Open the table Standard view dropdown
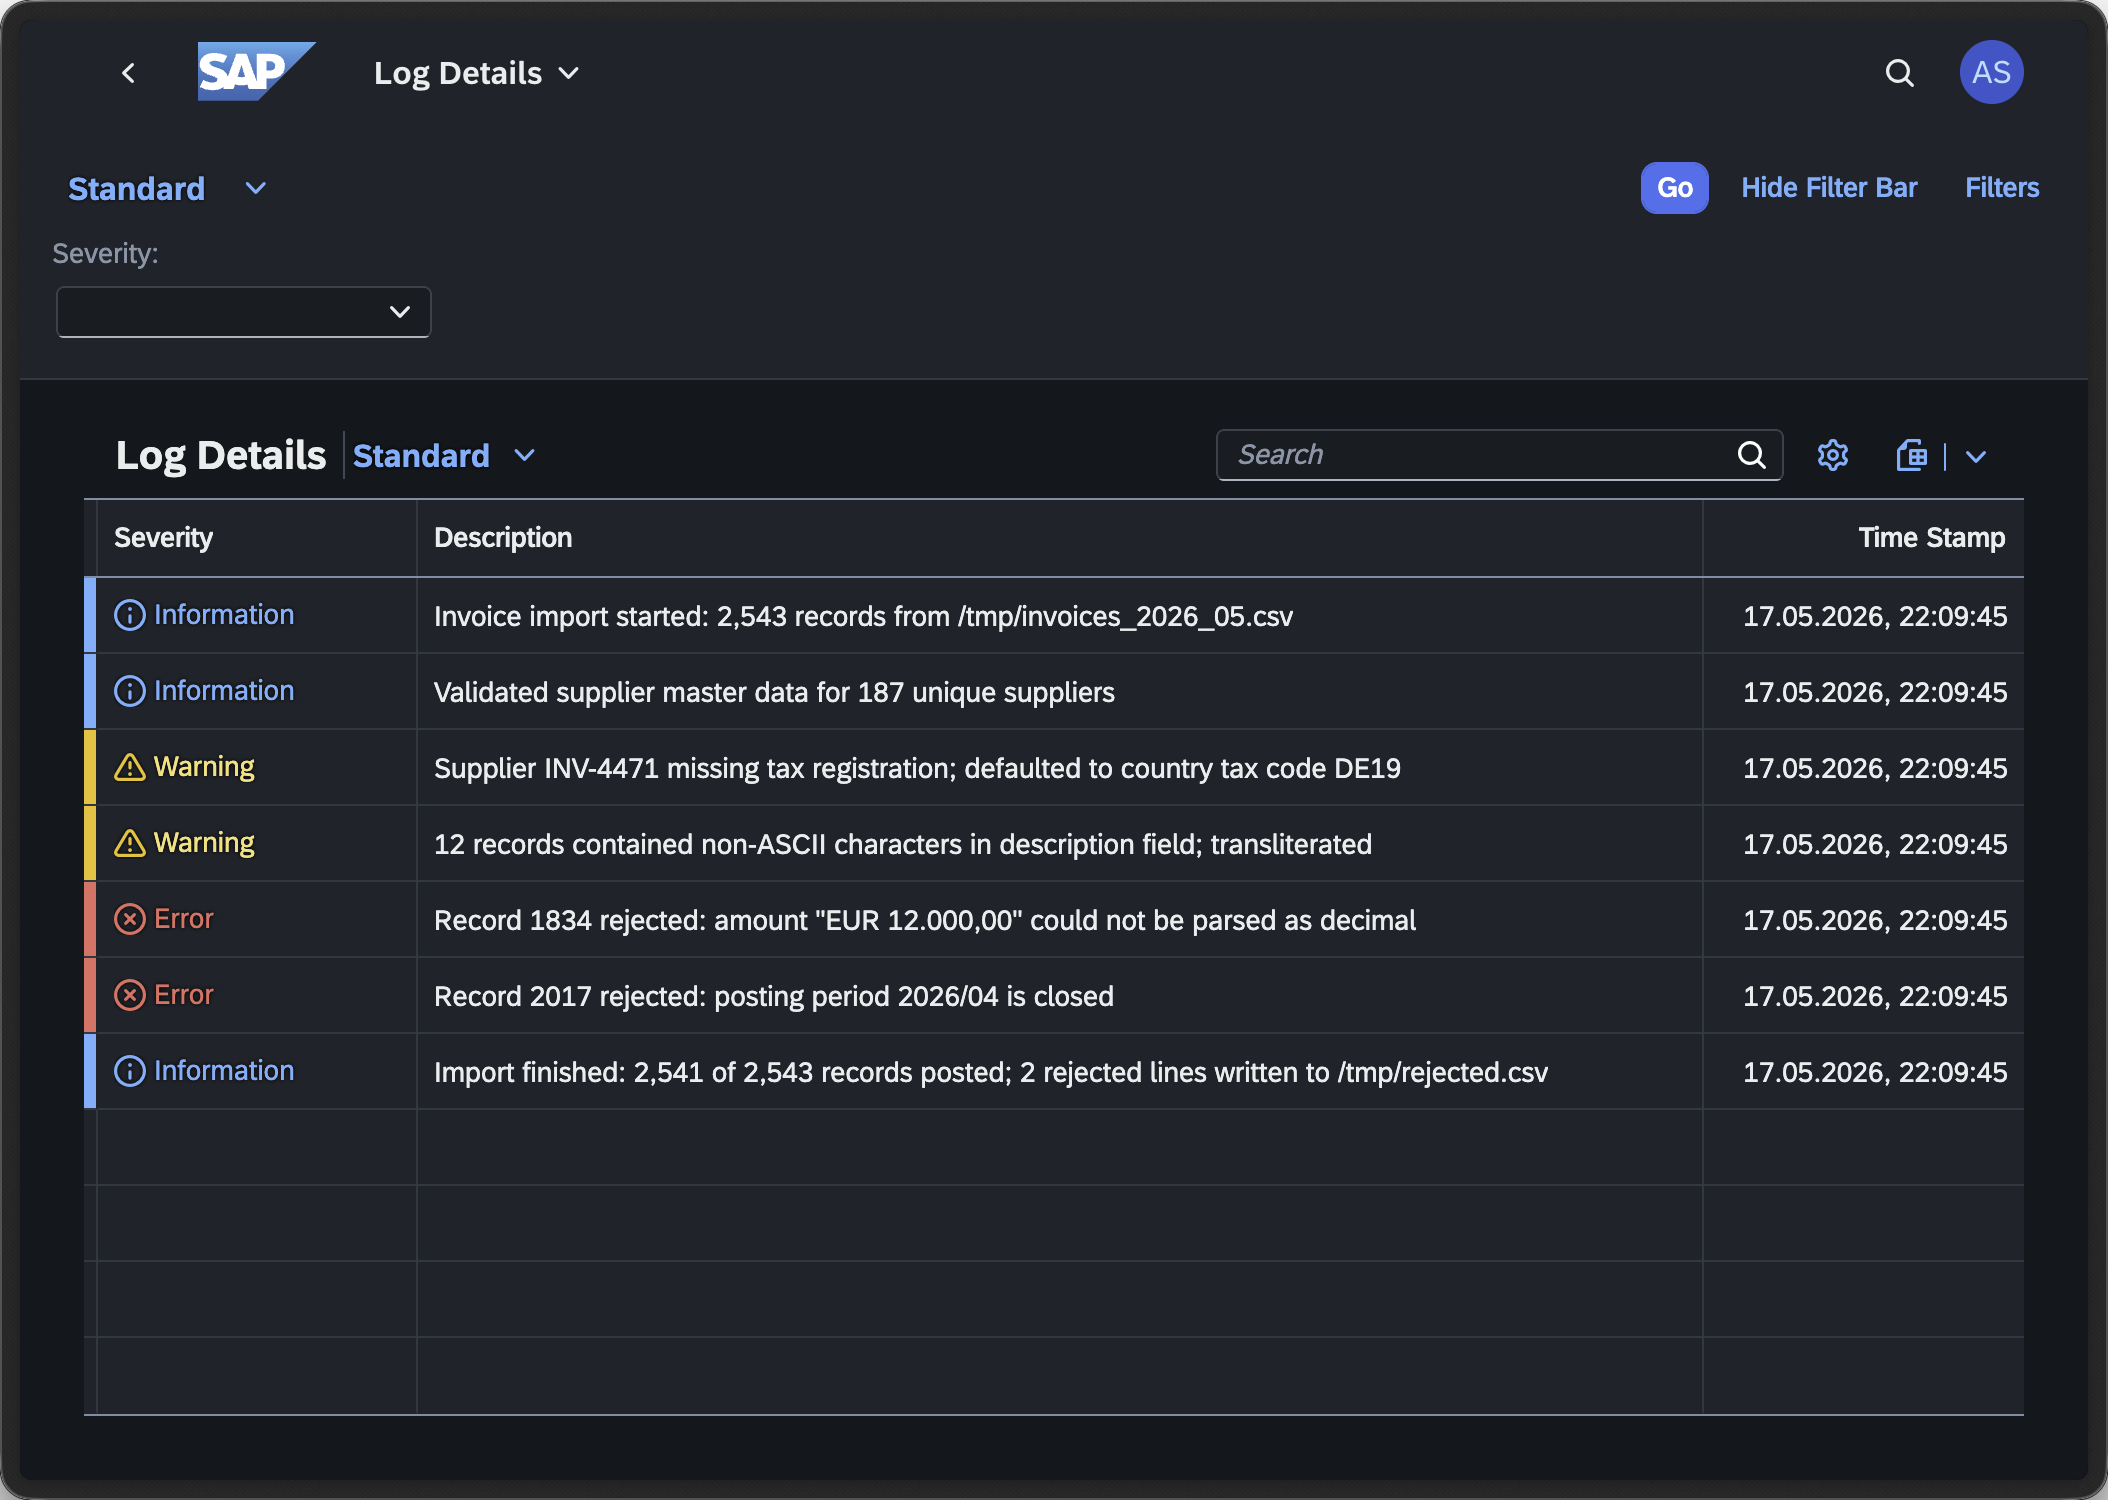The height and width of the screenshot is (1500, 2108). (x=524, y=456)
